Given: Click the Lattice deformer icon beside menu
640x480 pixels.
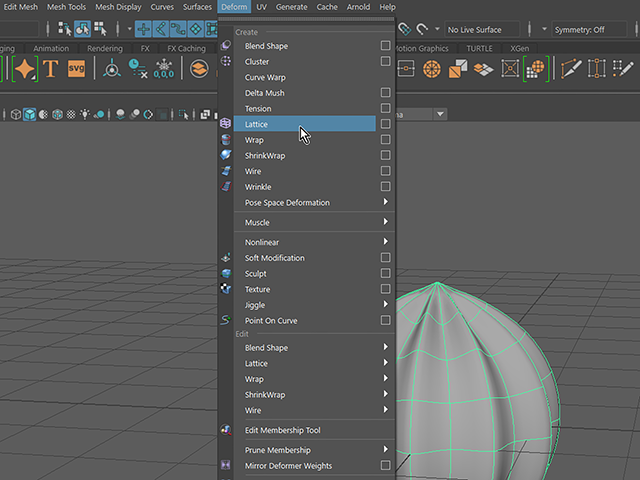Looking at the screenshot, I should [x=226, y=123].
